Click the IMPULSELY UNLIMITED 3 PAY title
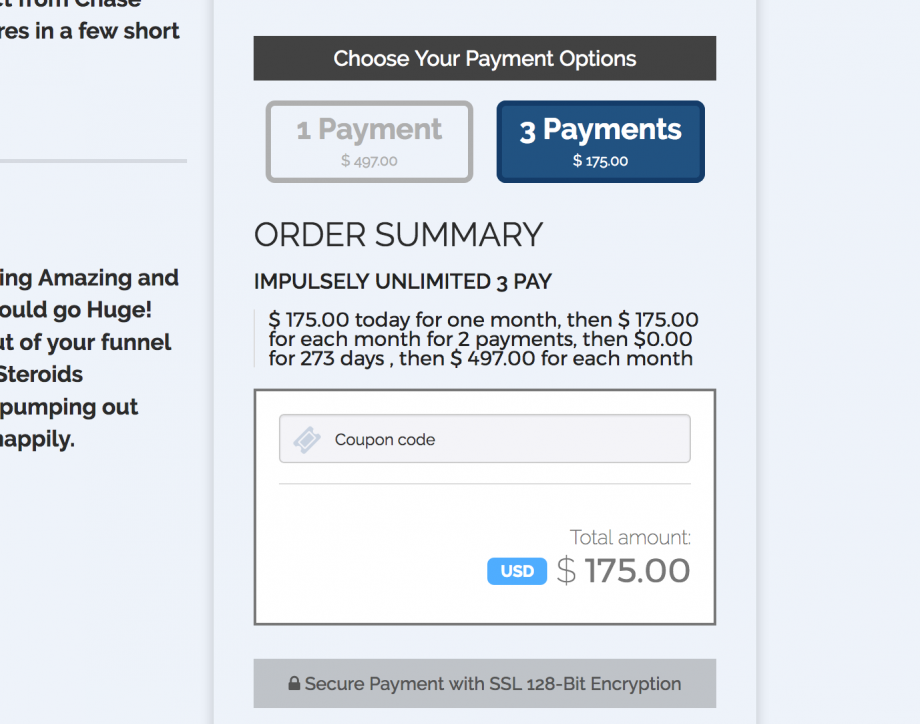The height and width of the screenshot is (724, 920). click(x=403, y=282)
